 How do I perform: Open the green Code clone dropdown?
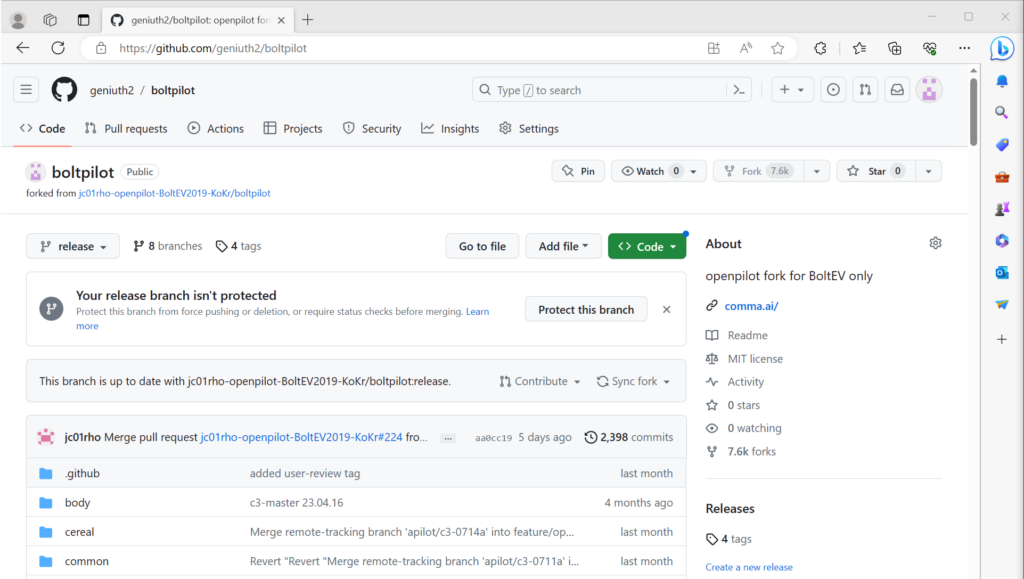click(x=647, y=246)
